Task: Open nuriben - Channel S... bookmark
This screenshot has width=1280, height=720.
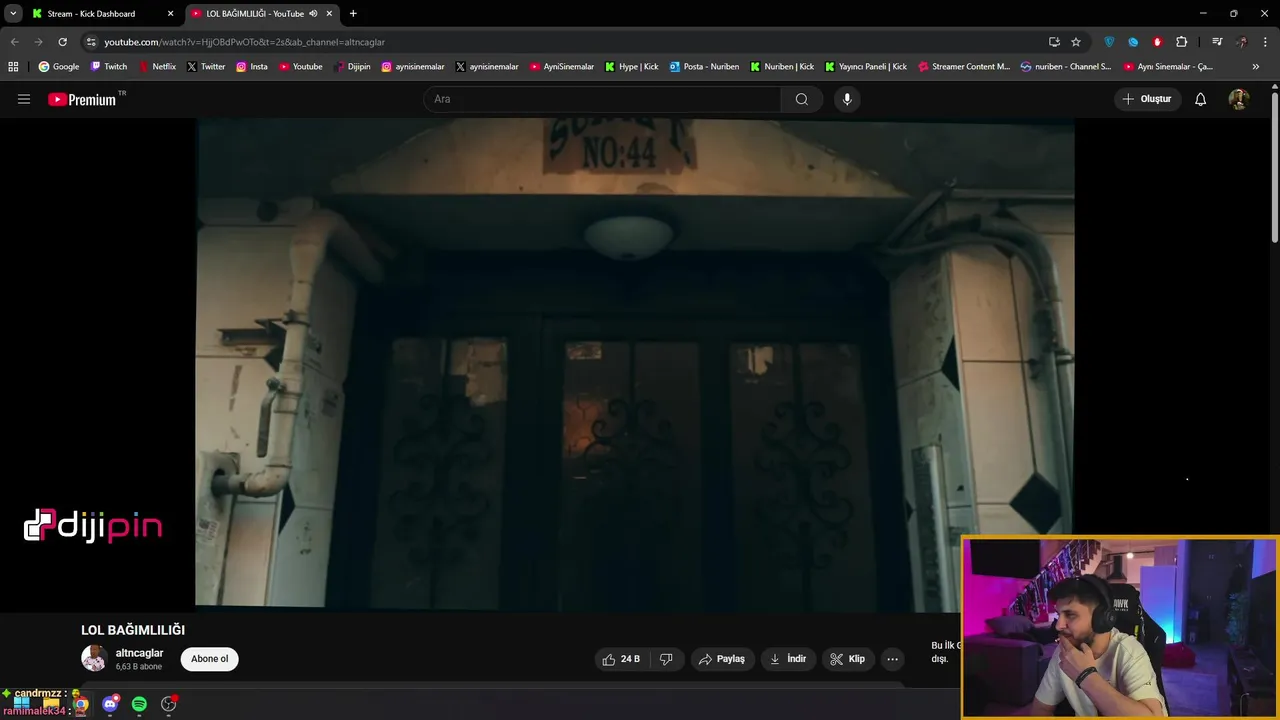Action: (1066, 67)
